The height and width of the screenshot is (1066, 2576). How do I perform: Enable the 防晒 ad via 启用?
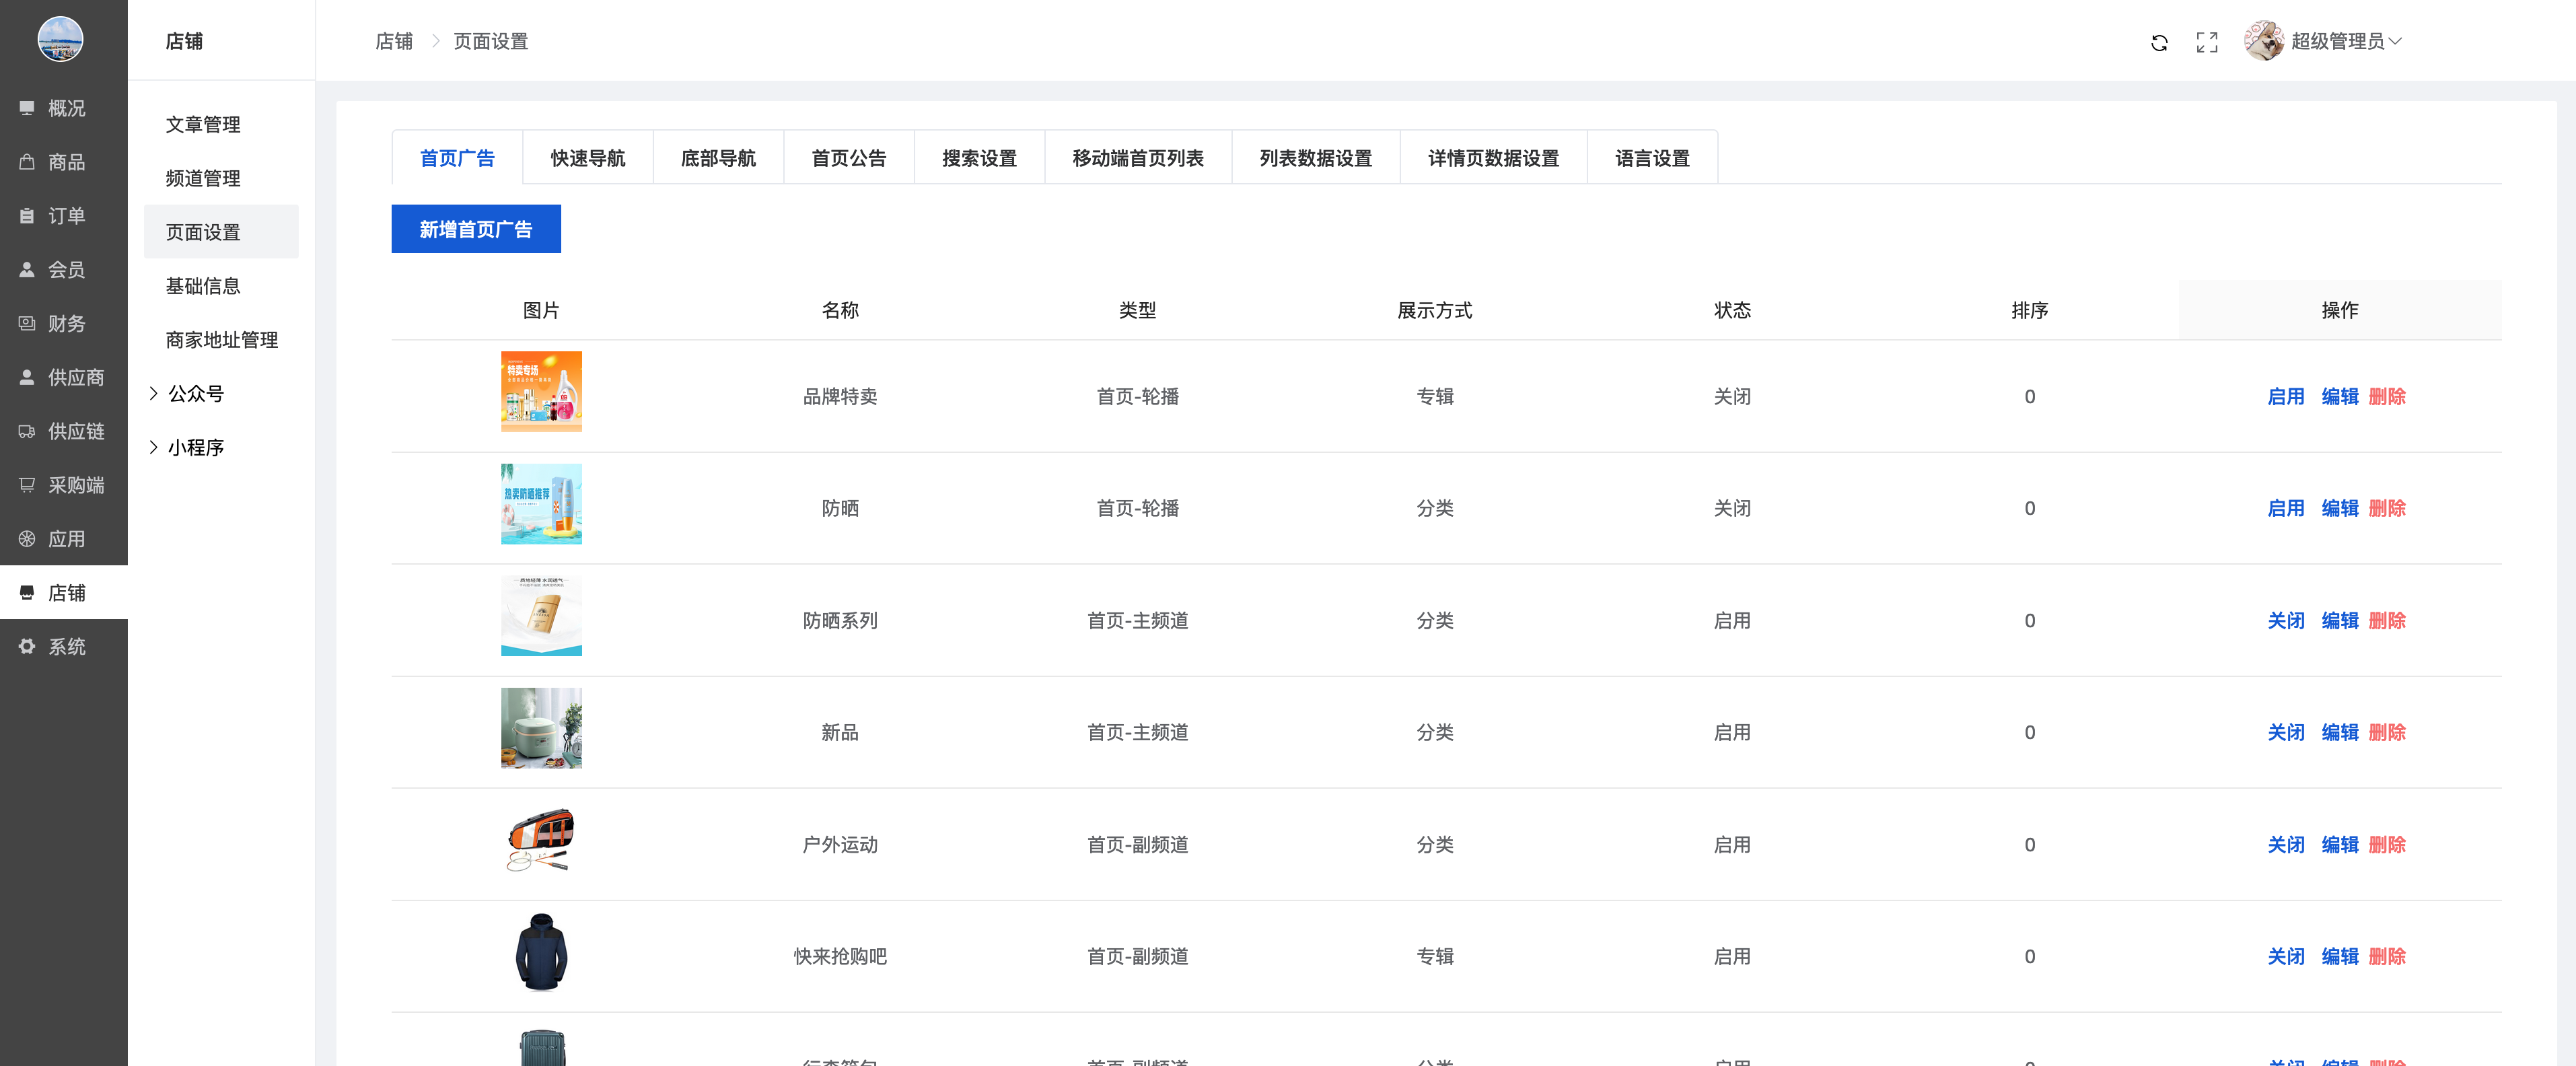pos(2285,509)
